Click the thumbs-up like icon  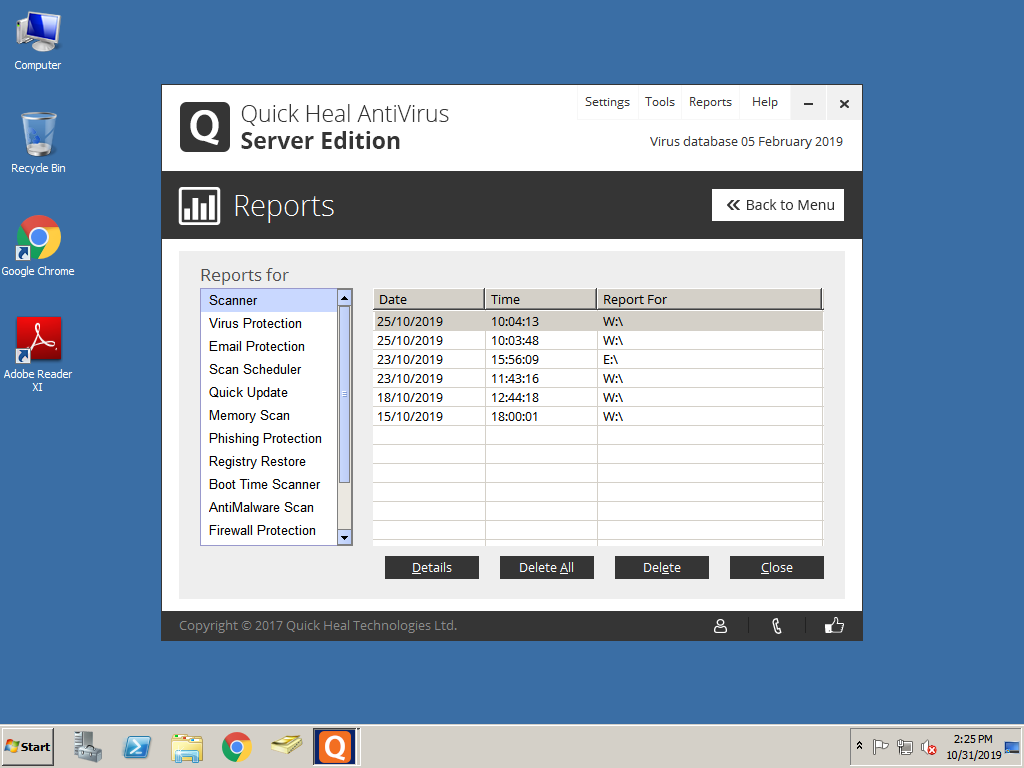[x=834, y=626]
